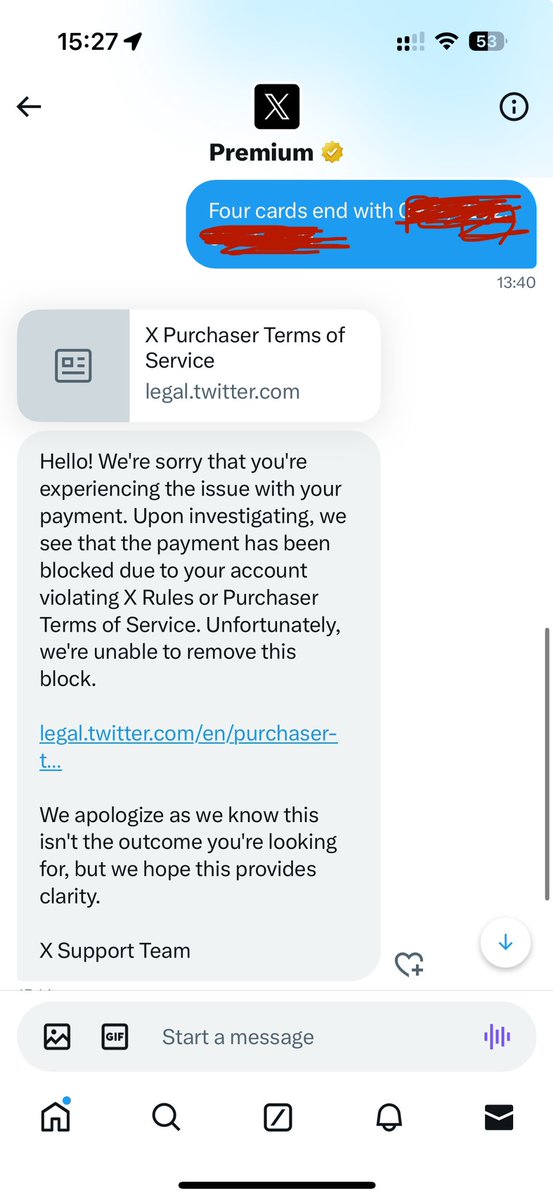Record a voice message
Viewport: 553px width, 1200px height.
(x=497, y=1037)
